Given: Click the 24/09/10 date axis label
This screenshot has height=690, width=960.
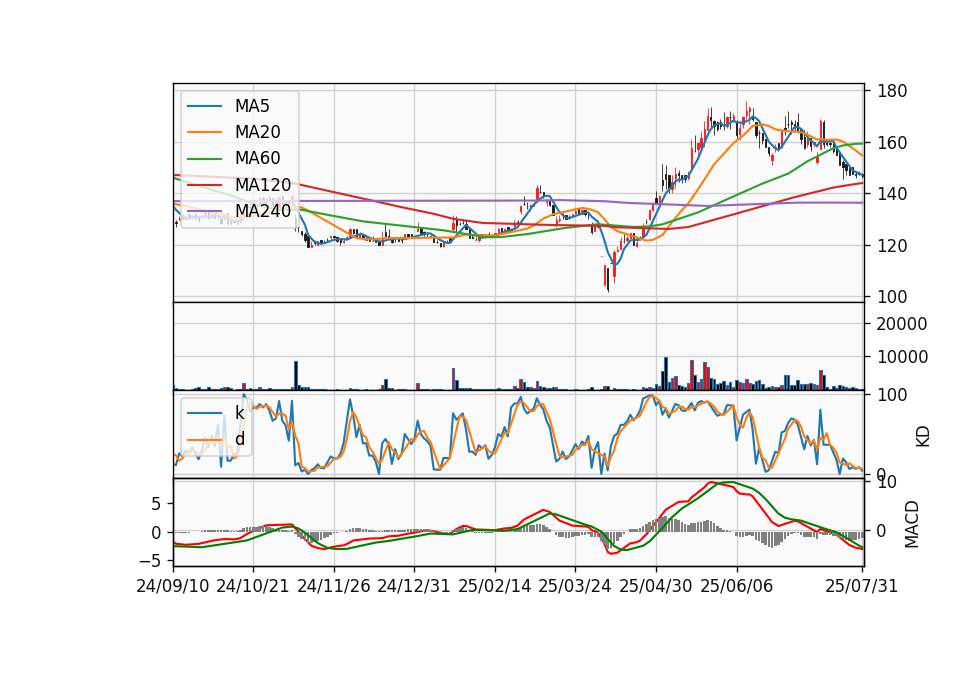Looking at the screenshot, I should coord(173,586).
